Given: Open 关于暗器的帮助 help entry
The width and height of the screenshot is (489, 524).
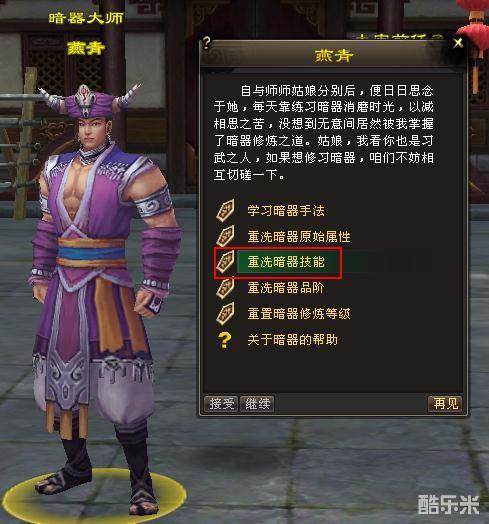Looking at the screenshot, I should pyautogui.click(x=292, y=340).
